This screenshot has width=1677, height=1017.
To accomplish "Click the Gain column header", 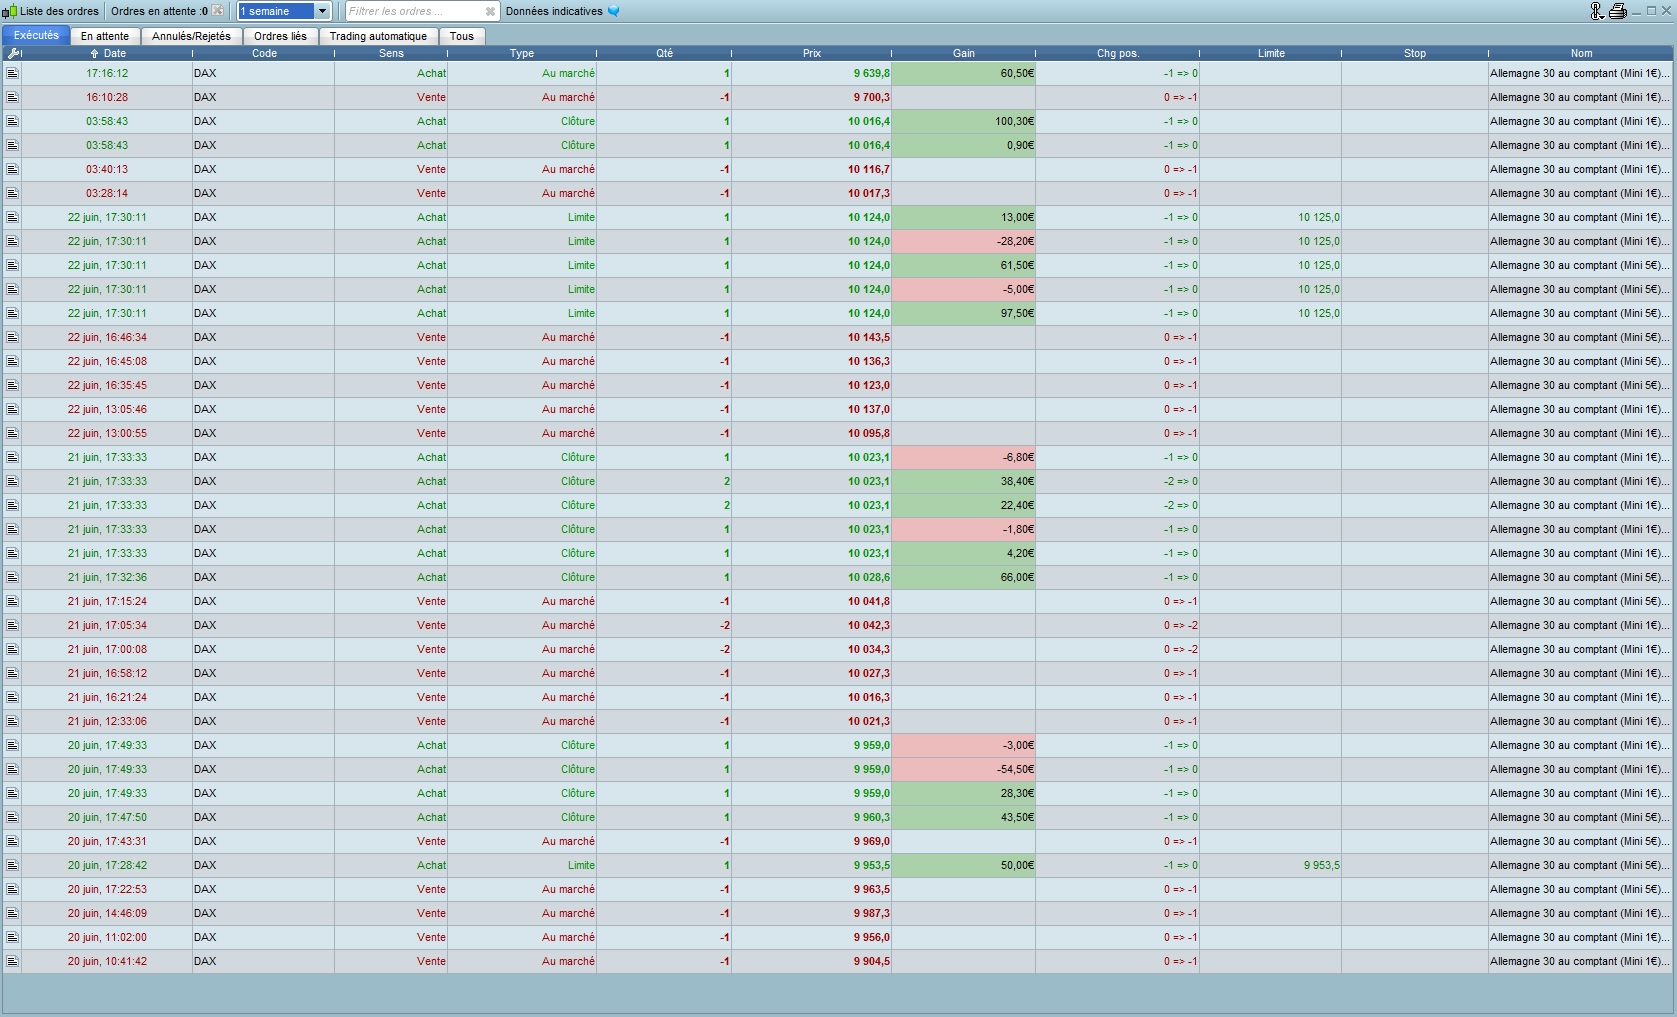I will click(963, 53).
